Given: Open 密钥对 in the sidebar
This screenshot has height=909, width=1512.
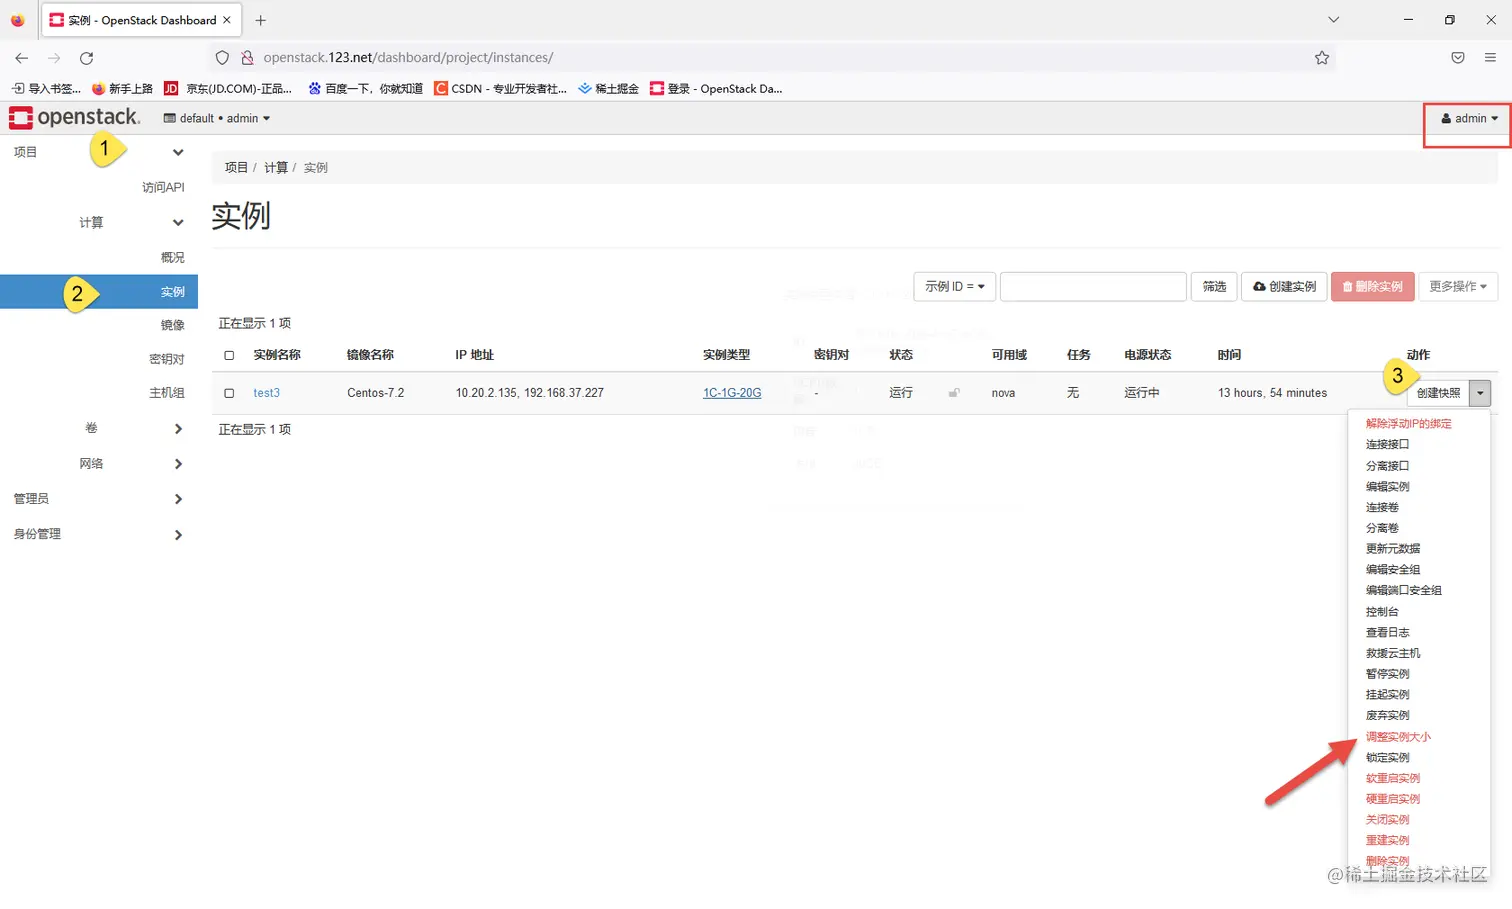Looking at the screenshot, I should click(167, 359).
